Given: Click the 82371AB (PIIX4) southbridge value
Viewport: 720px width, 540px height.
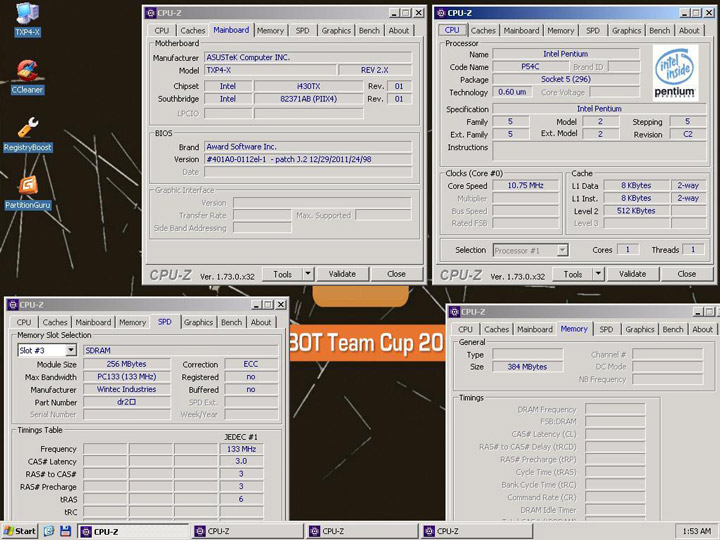Looking at the screenshot, I should click(x=308, y=99).
